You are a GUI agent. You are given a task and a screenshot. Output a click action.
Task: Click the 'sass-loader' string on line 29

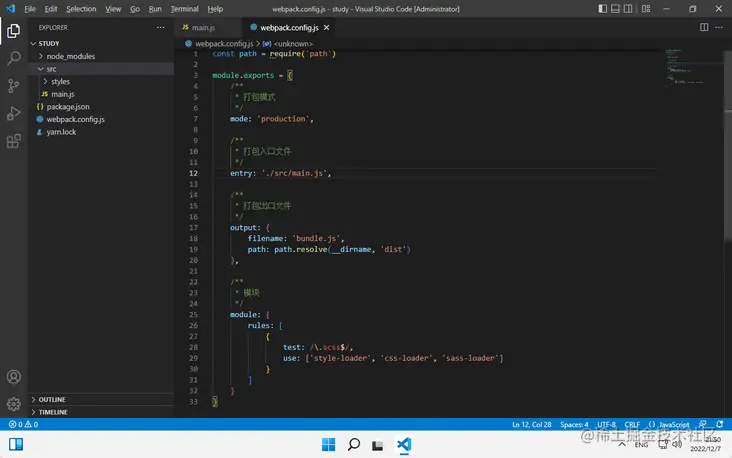click(470, 358)
